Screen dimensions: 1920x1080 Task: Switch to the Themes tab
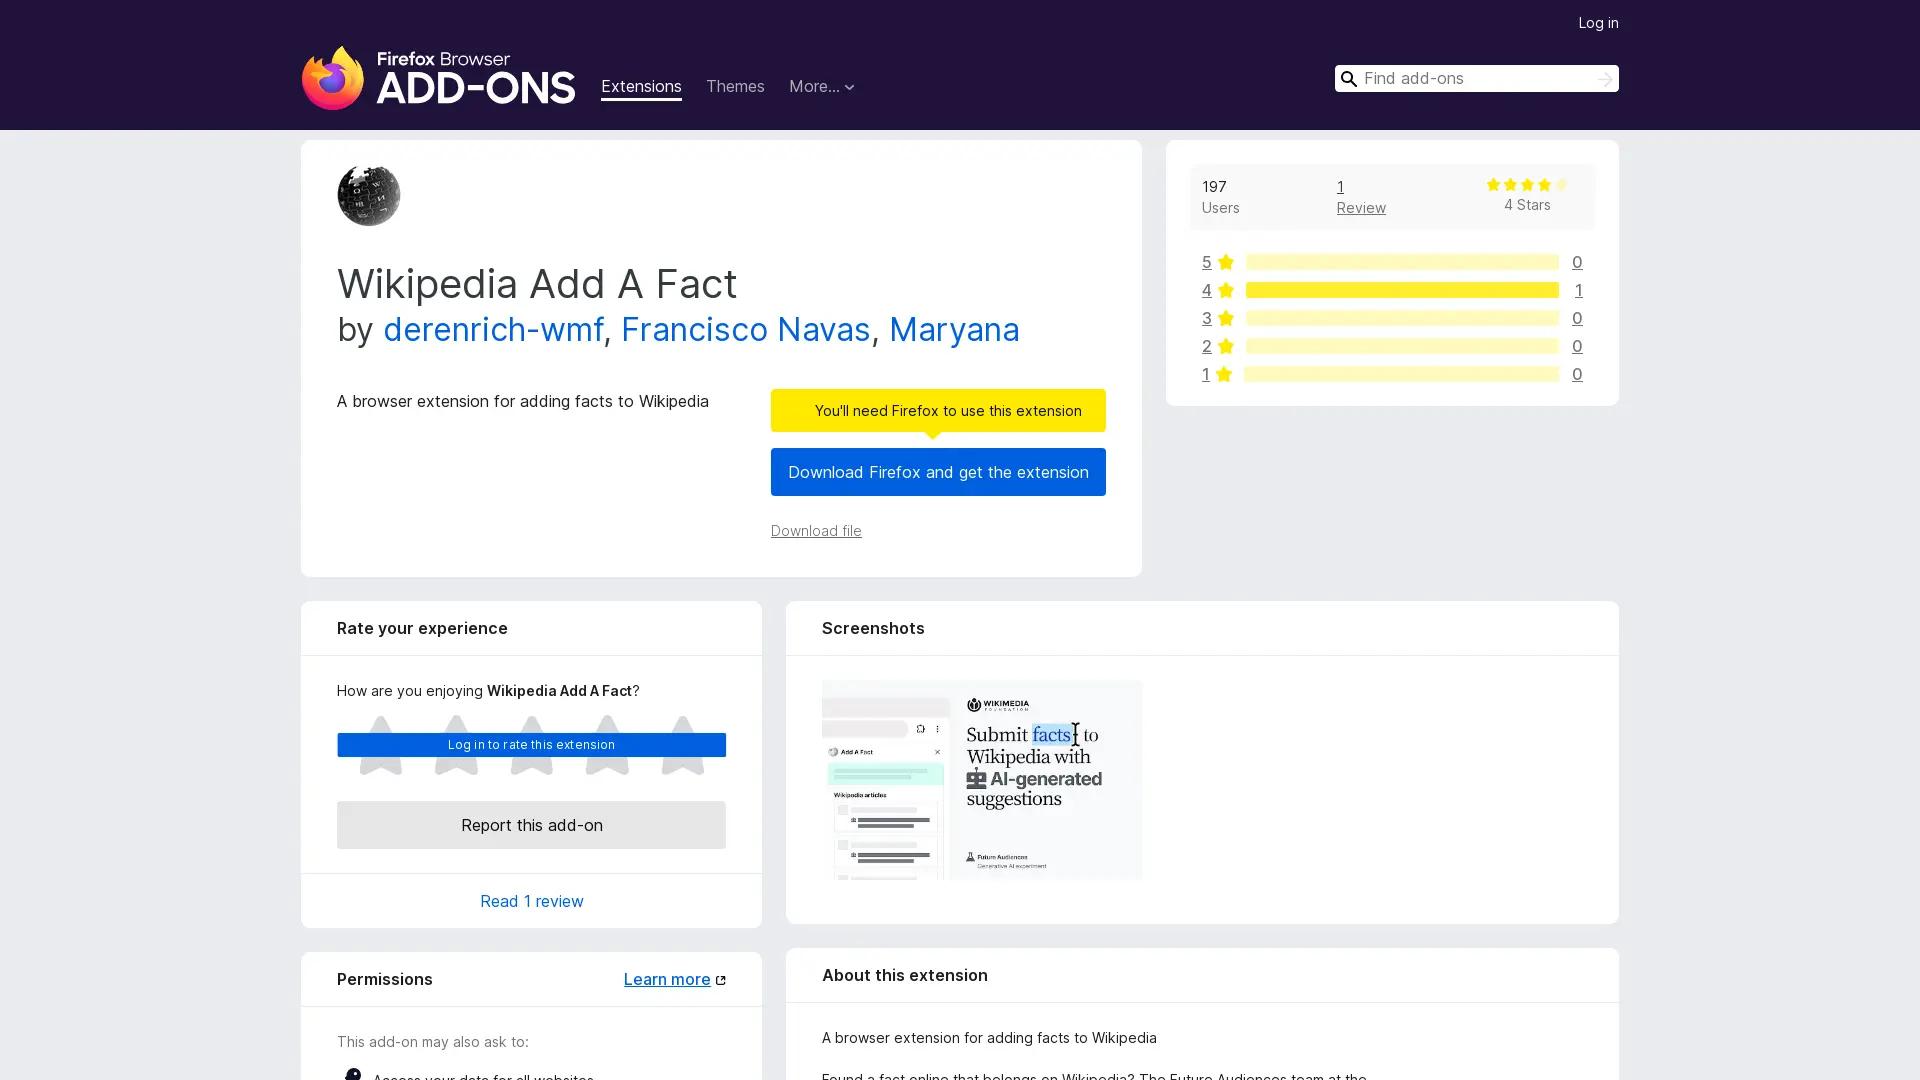735,86
